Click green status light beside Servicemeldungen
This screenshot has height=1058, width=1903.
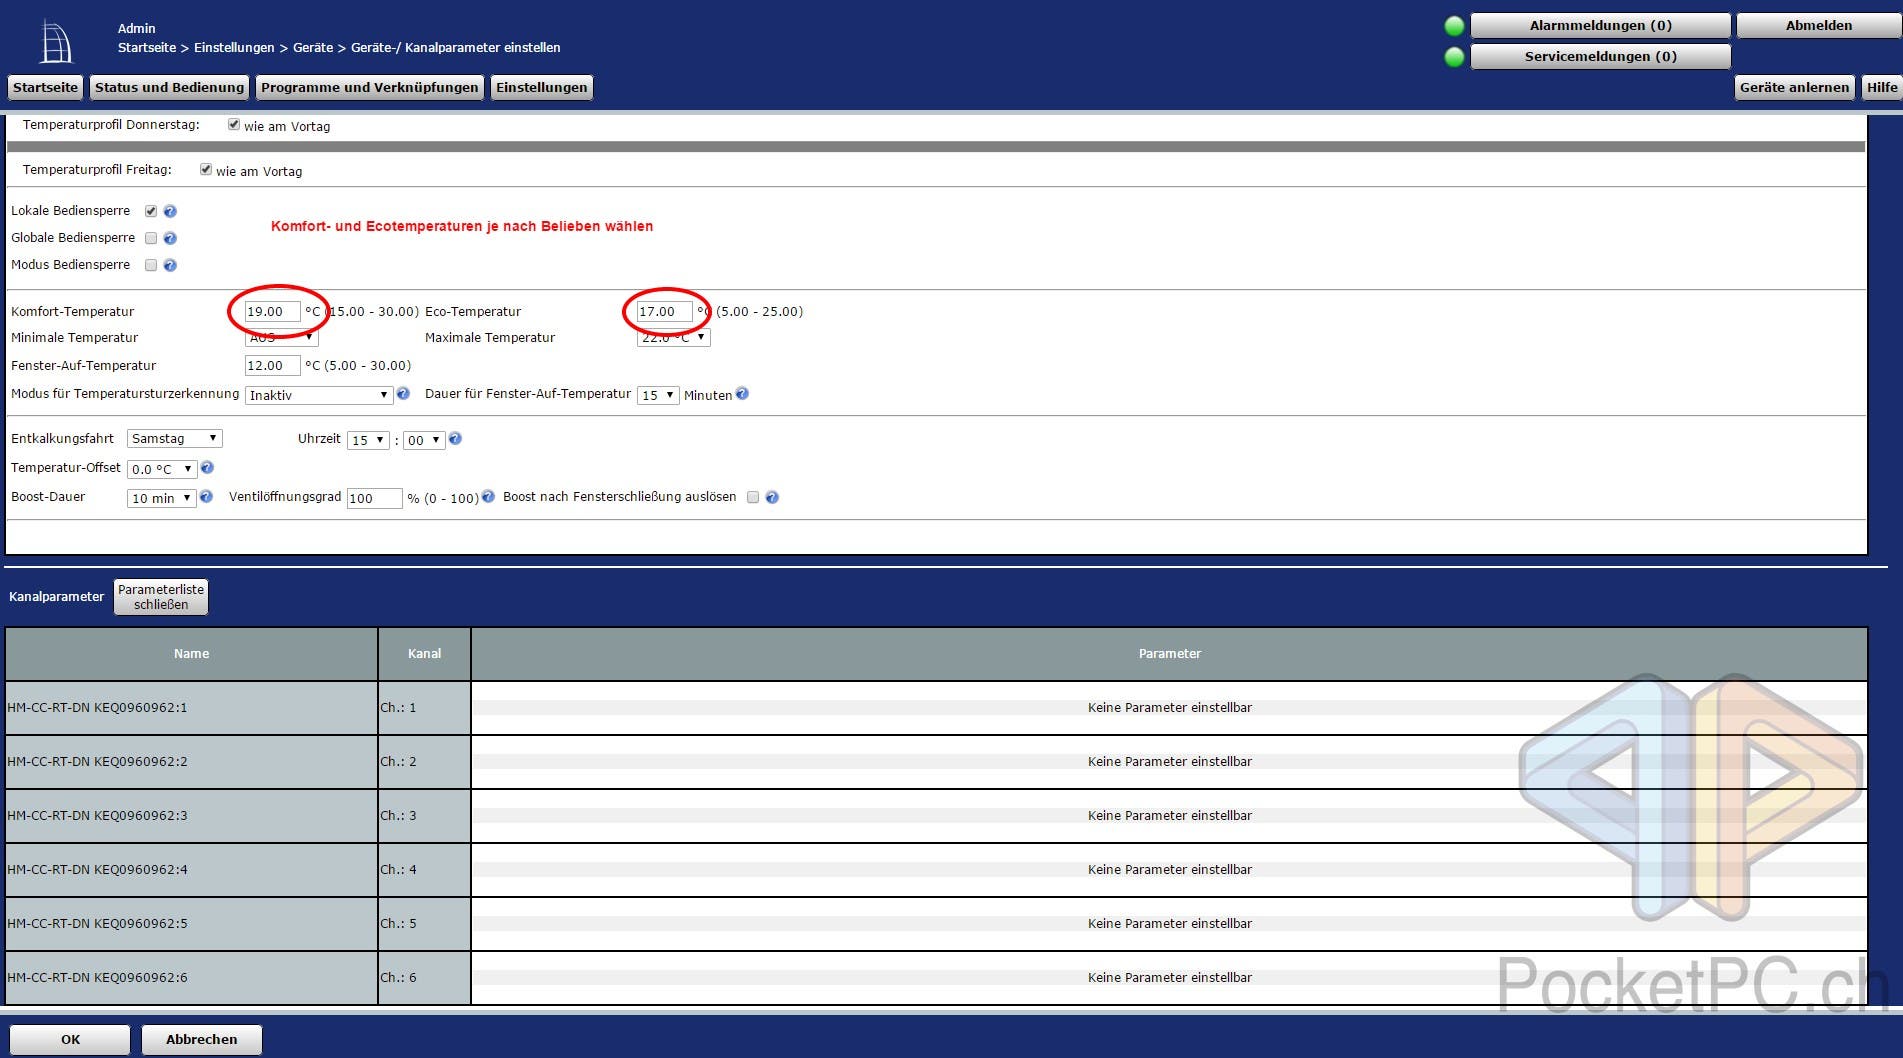click(x=1455, y=57)
